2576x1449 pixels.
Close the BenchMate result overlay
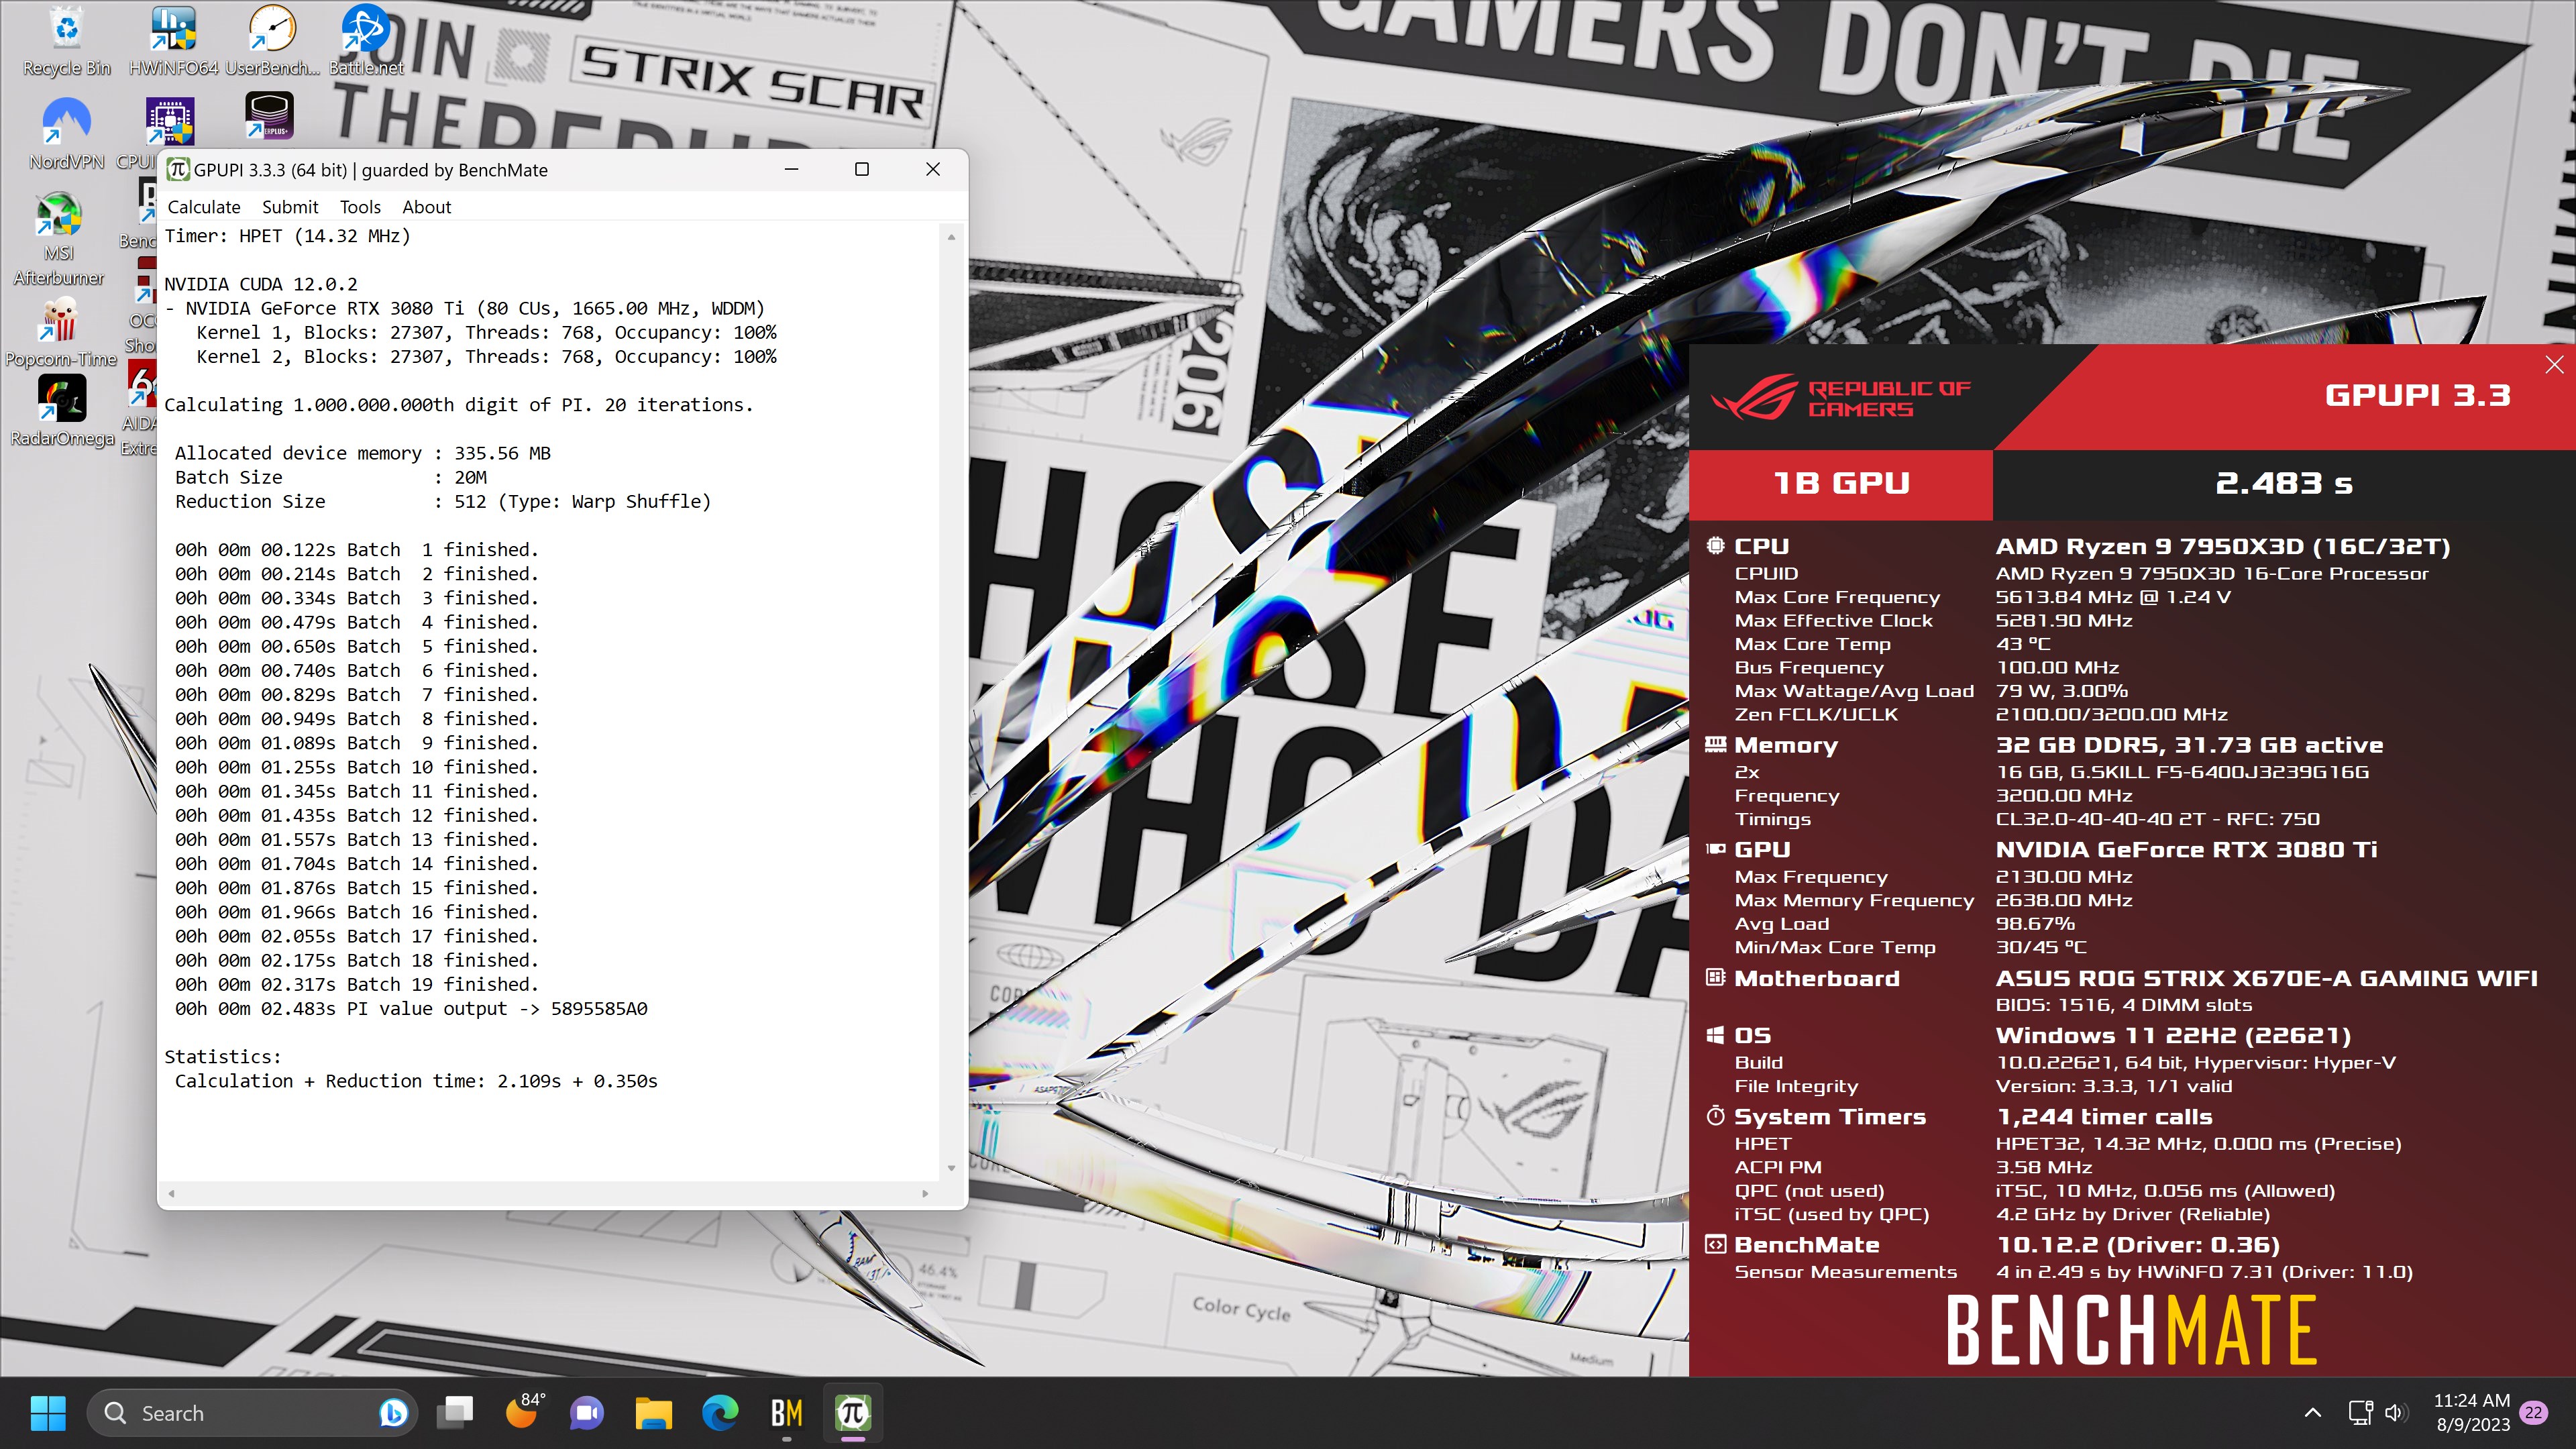pos(2554,364)
